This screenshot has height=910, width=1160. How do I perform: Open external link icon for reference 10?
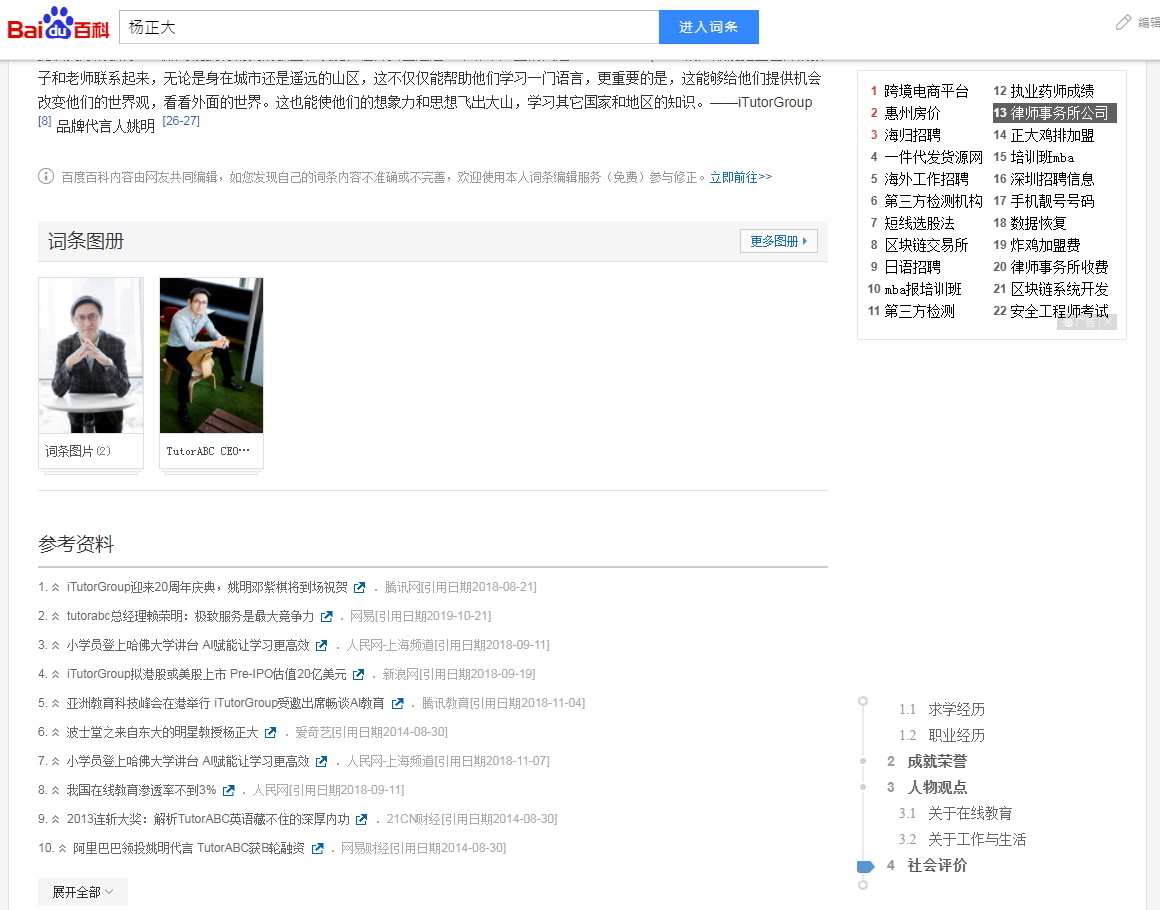point(317,848)
